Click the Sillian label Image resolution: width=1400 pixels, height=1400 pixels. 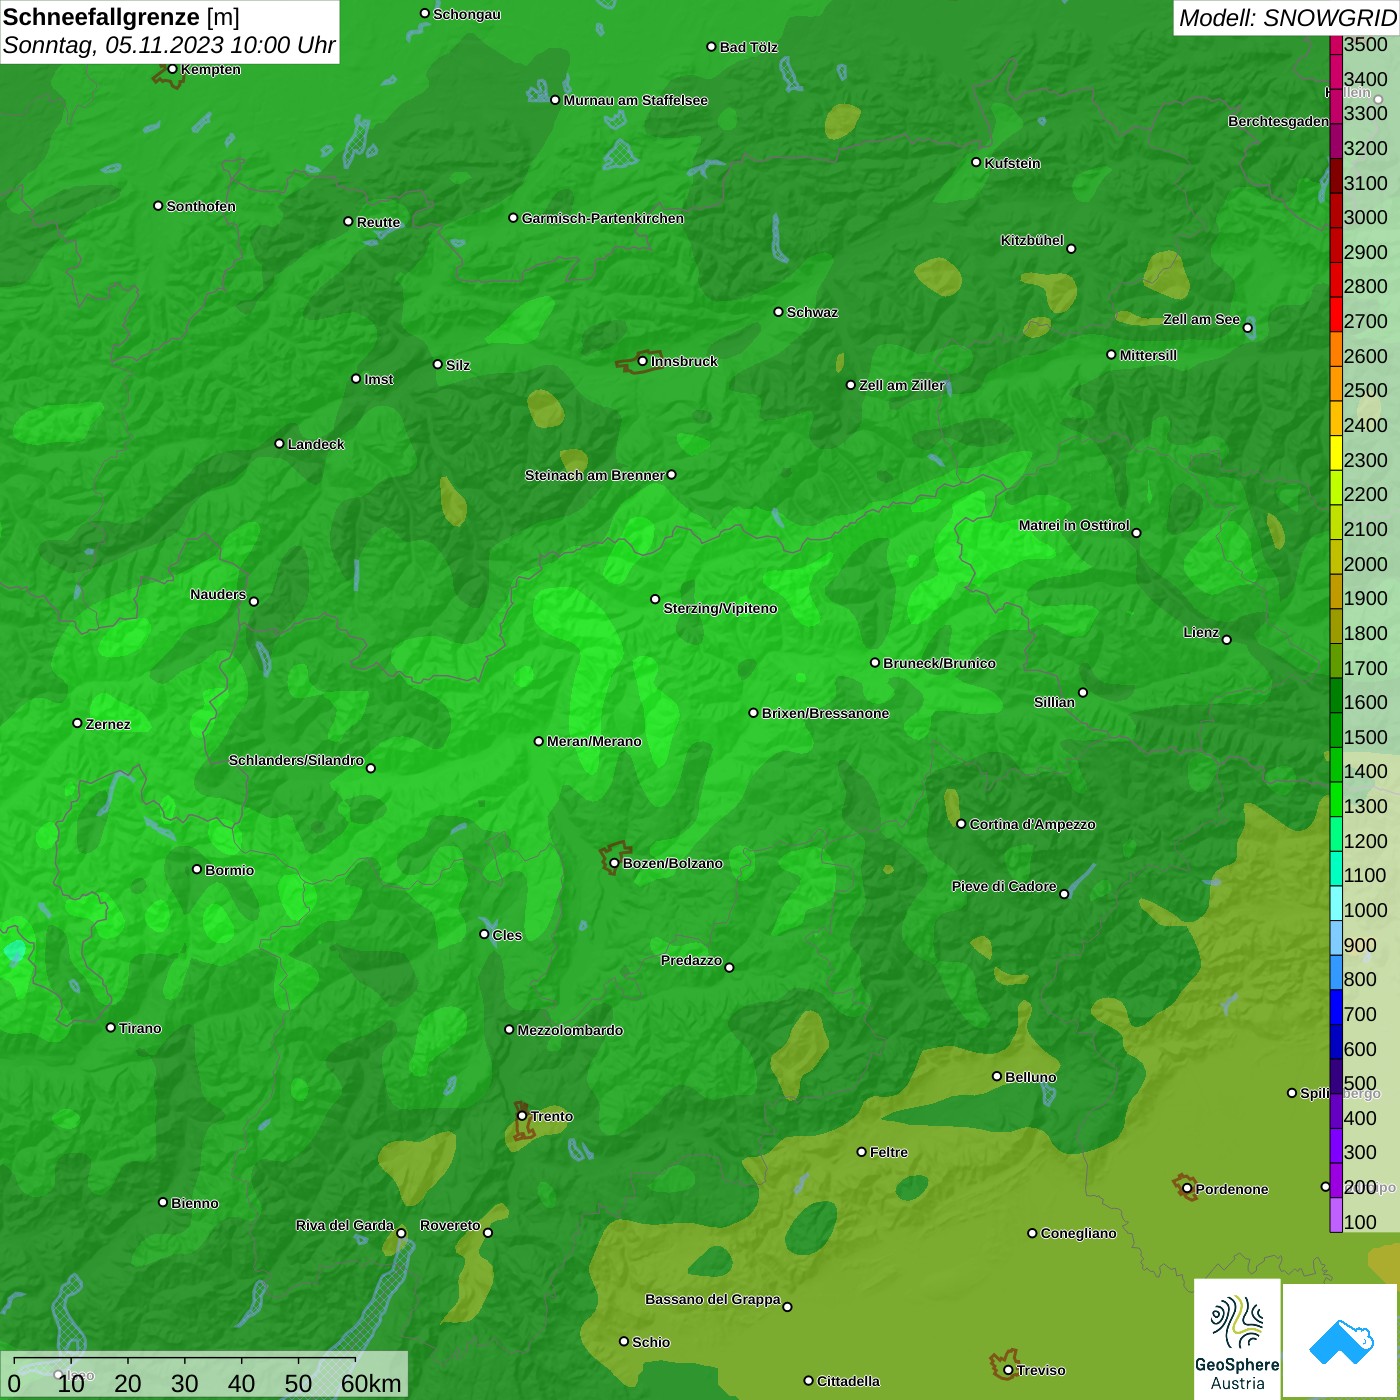coord(1054,702)
